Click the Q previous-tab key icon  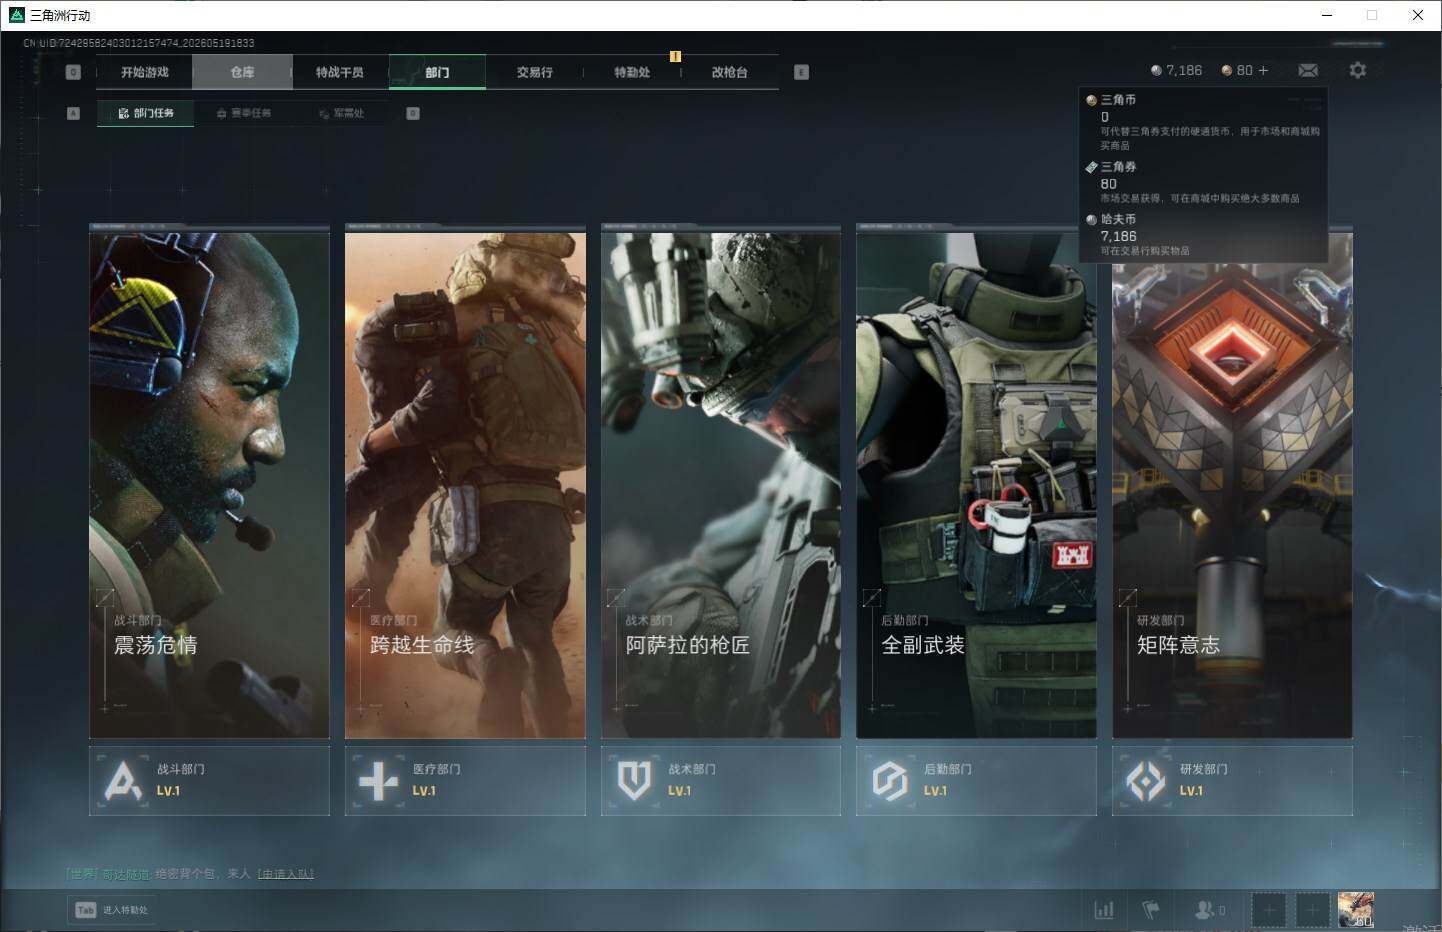point(73,72)
